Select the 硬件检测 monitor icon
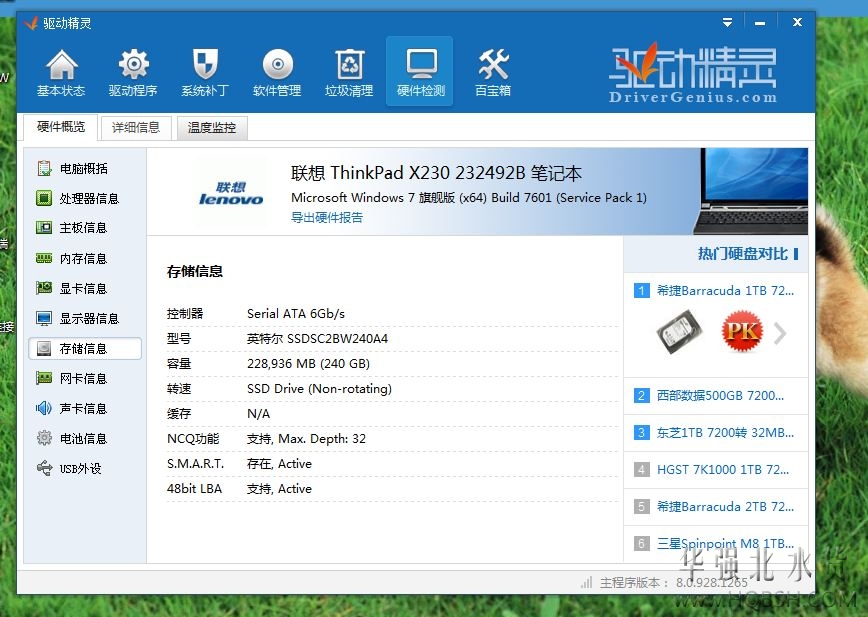This screenshot has width=868, height=617. point(421,64)
